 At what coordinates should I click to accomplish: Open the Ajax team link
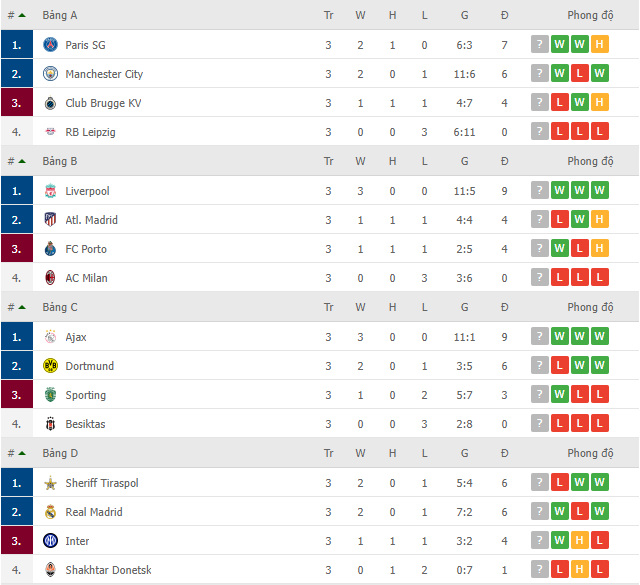pos(76,337)
